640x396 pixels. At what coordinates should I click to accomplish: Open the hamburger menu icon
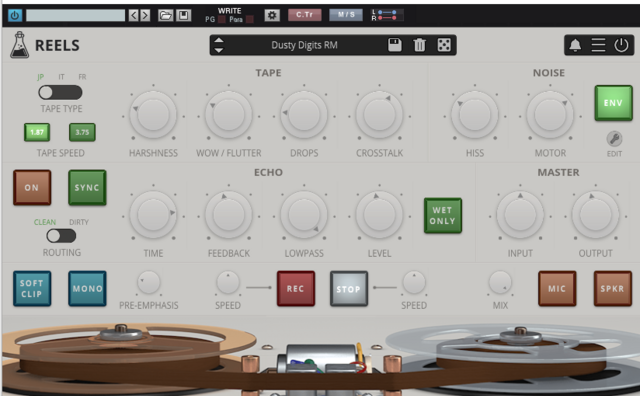(x=598, y=45)
